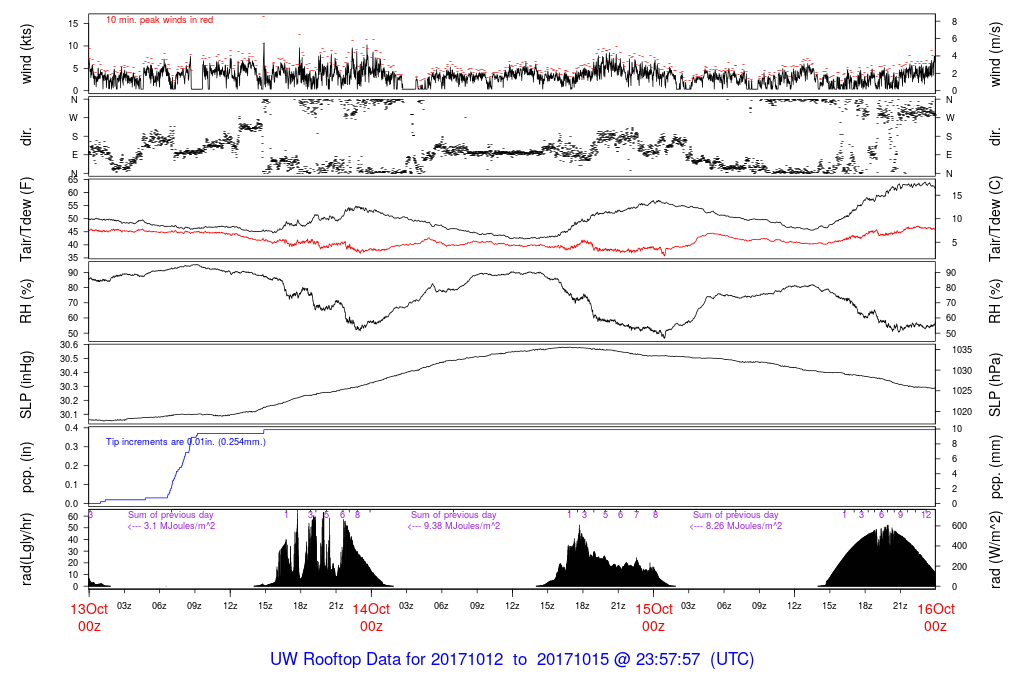This screenshot has width=1024, height=700.
Task: Select the '13Oct' date label
Action: click(89, 609)
